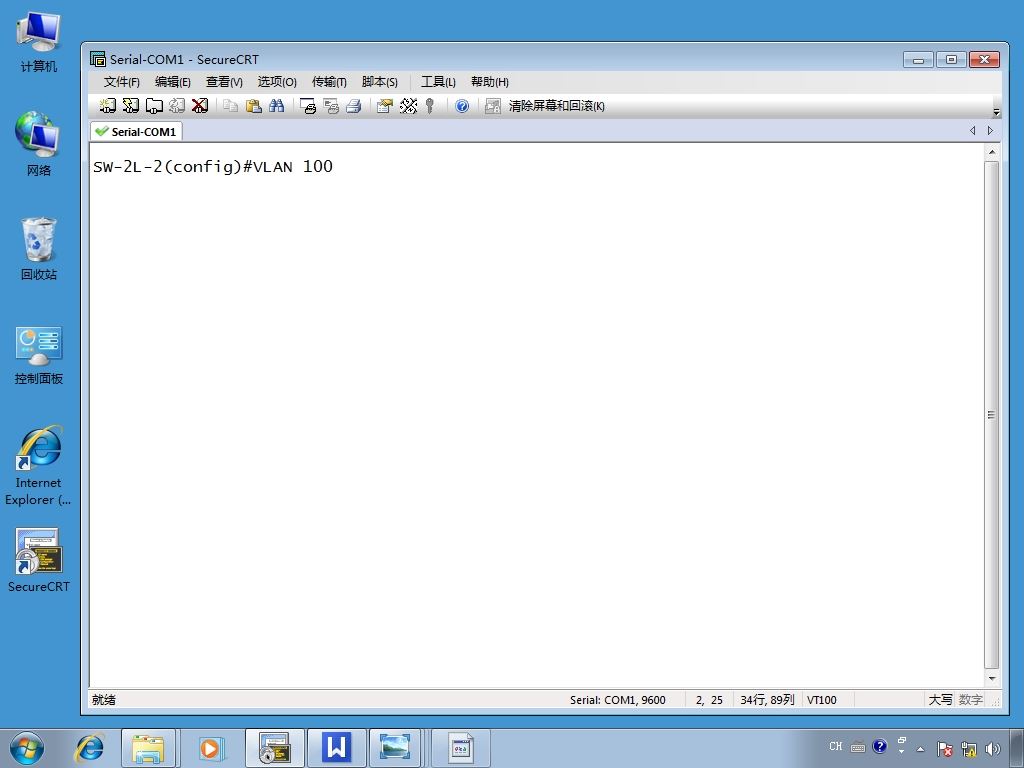Click the 34行, 89列 status entry
Image resolution: width=1024 pixels, height=768 pixels.
coord(767,699)
